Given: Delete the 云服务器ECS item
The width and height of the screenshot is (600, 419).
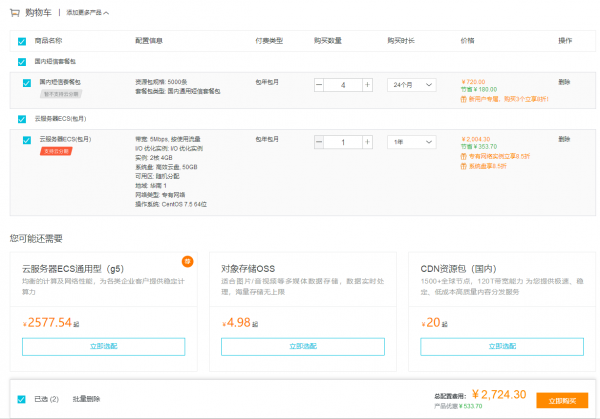Looking at the screenshot, I should (564, 139).
